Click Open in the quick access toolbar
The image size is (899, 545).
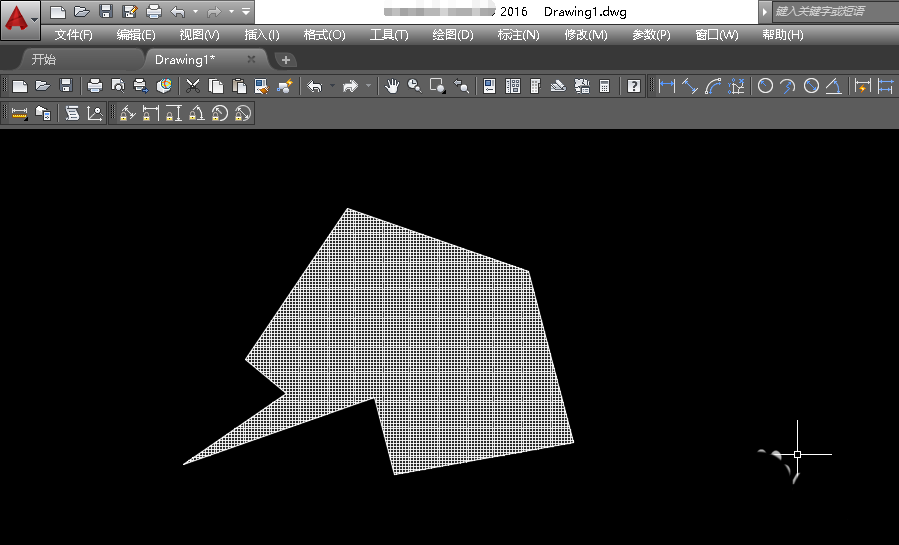point(81,11)
